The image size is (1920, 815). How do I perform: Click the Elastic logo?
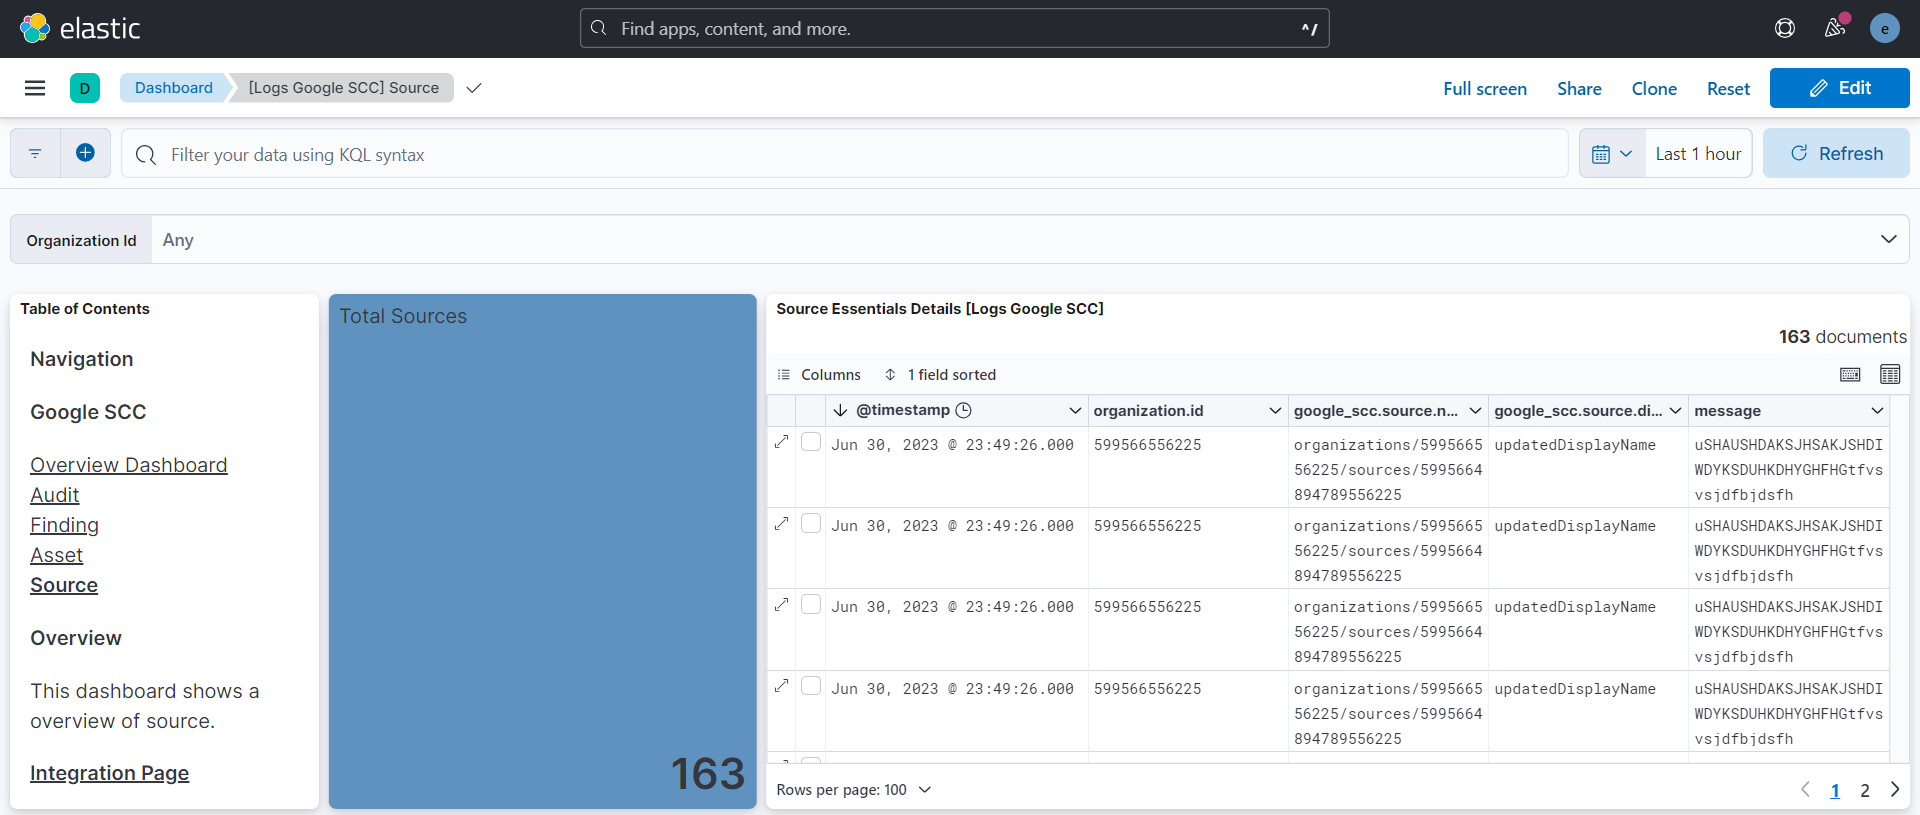pyautogui.click(x=80, y=28)
